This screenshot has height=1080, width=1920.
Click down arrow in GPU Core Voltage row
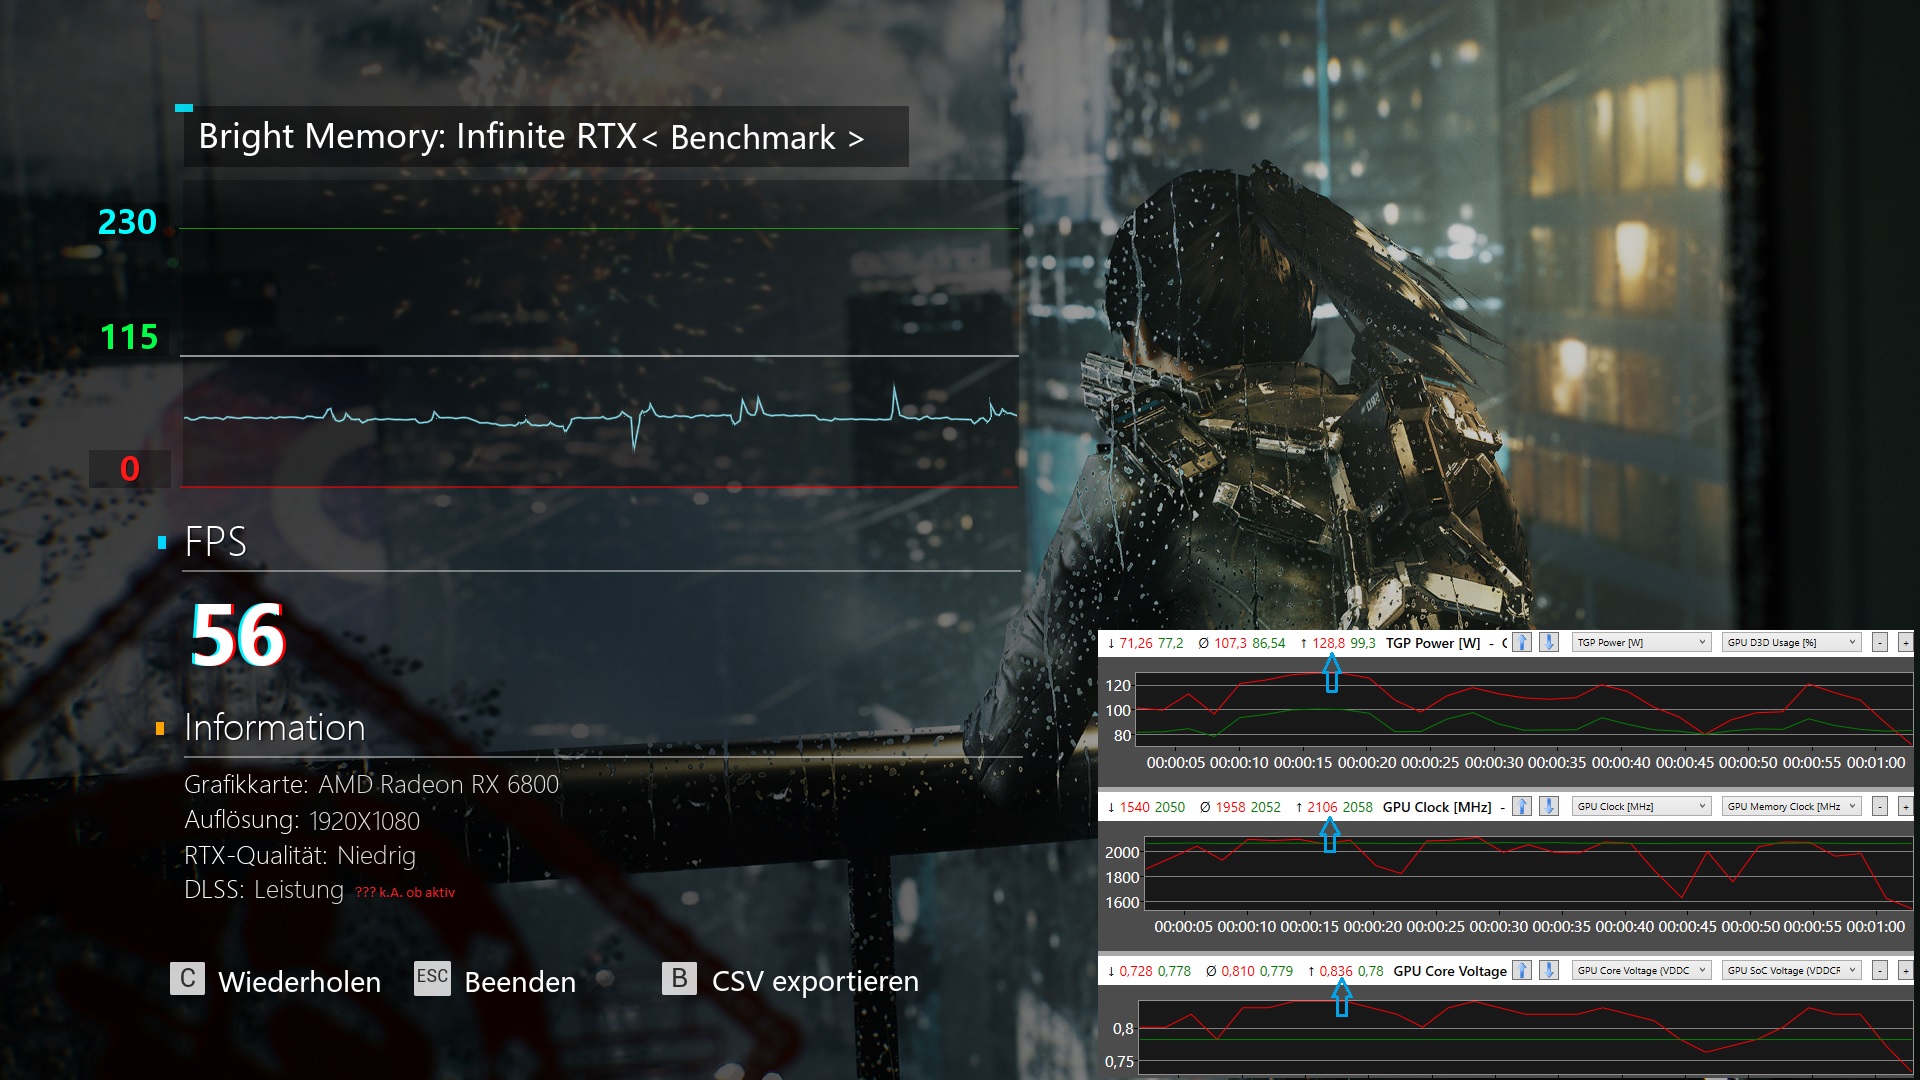click(1548, 971)
